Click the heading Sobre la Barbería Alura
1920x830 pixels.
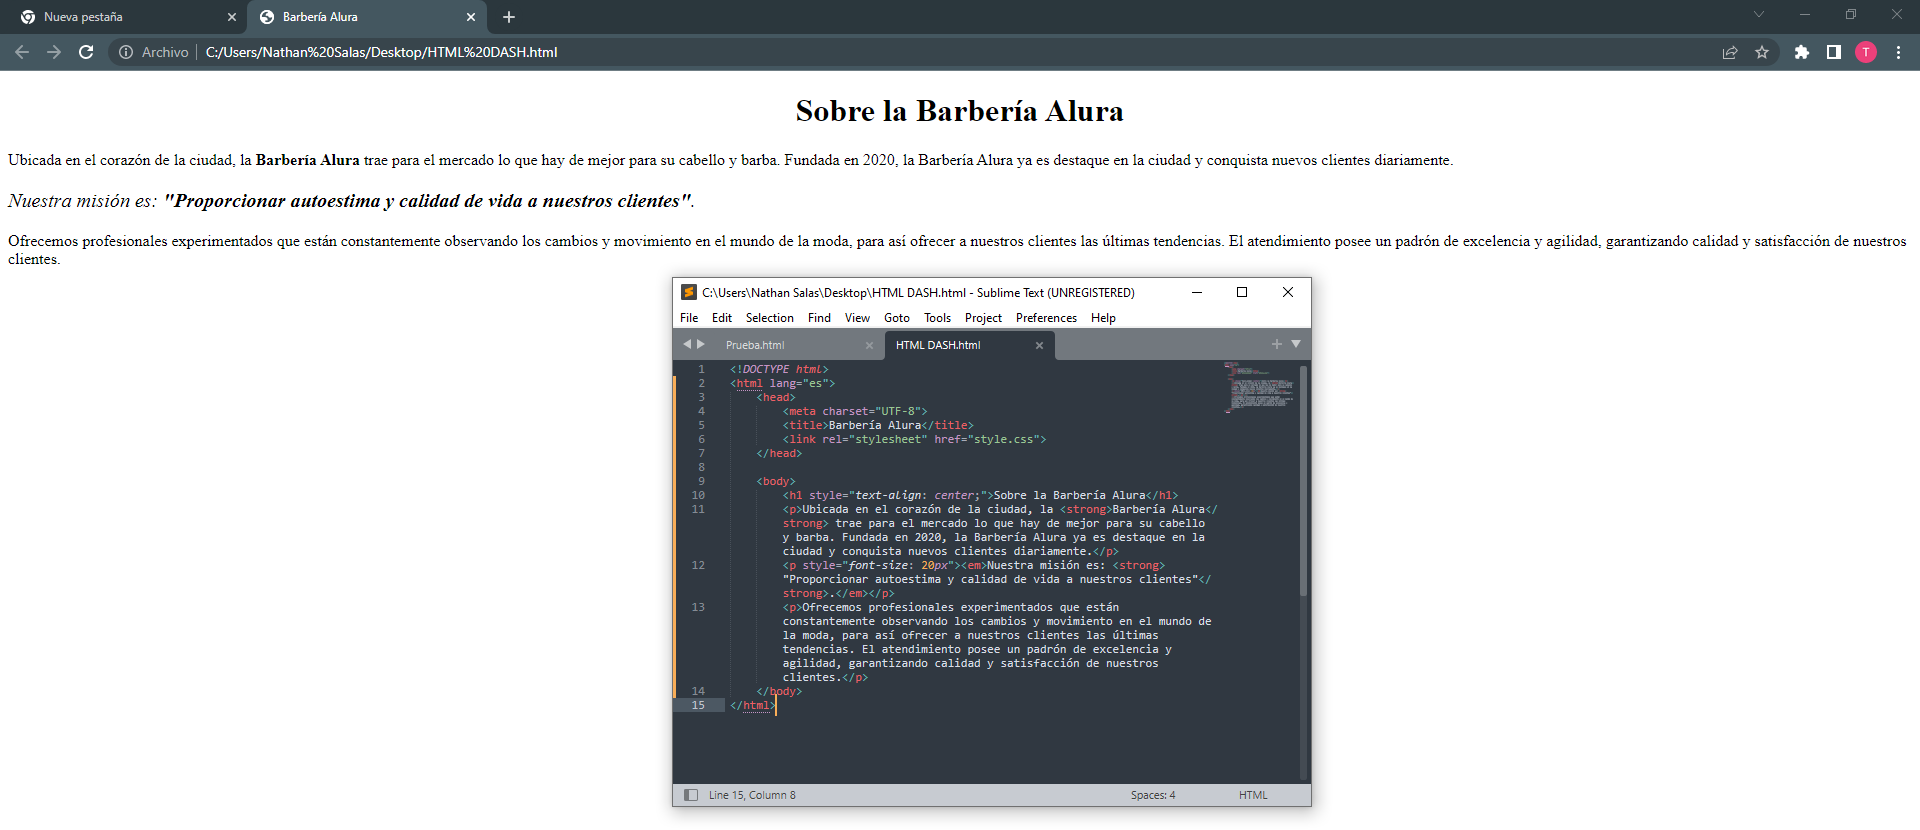click(x=960, y=111)
